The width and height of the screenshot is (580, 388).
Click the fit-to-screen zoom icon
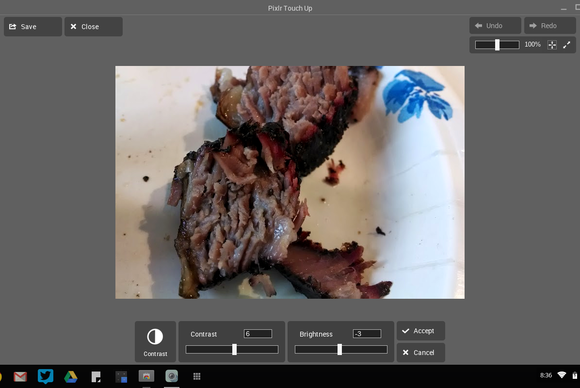[x=552, y=45]
